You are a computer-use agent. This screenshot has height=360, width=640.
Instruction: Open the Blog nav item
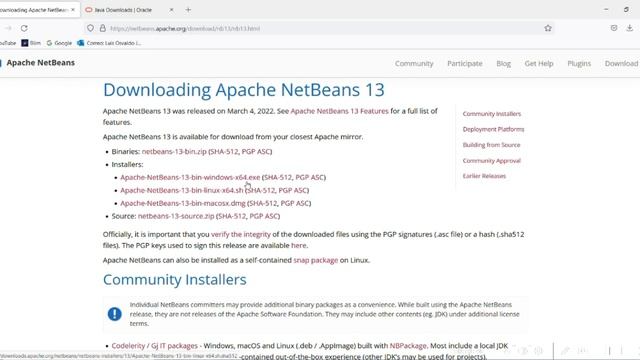[503, 64]
